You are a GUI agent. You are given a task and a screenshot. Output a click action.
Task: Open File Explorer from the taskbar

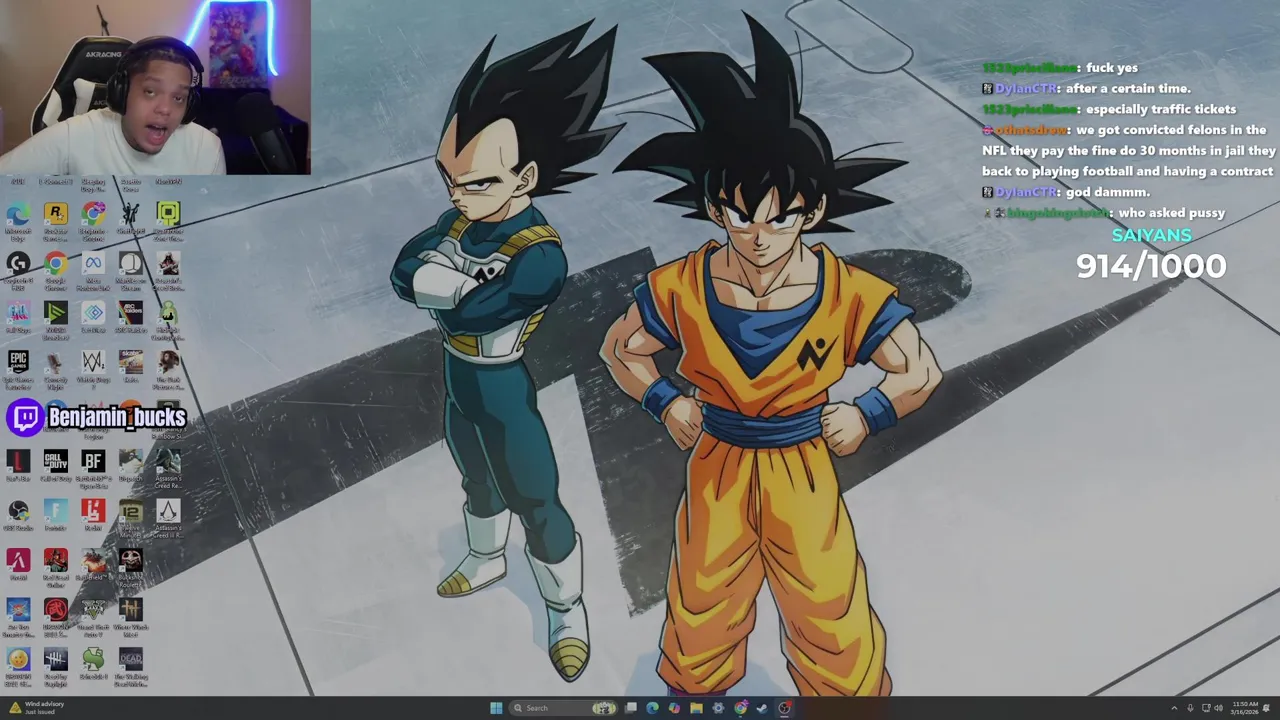[x=696, y=708]
